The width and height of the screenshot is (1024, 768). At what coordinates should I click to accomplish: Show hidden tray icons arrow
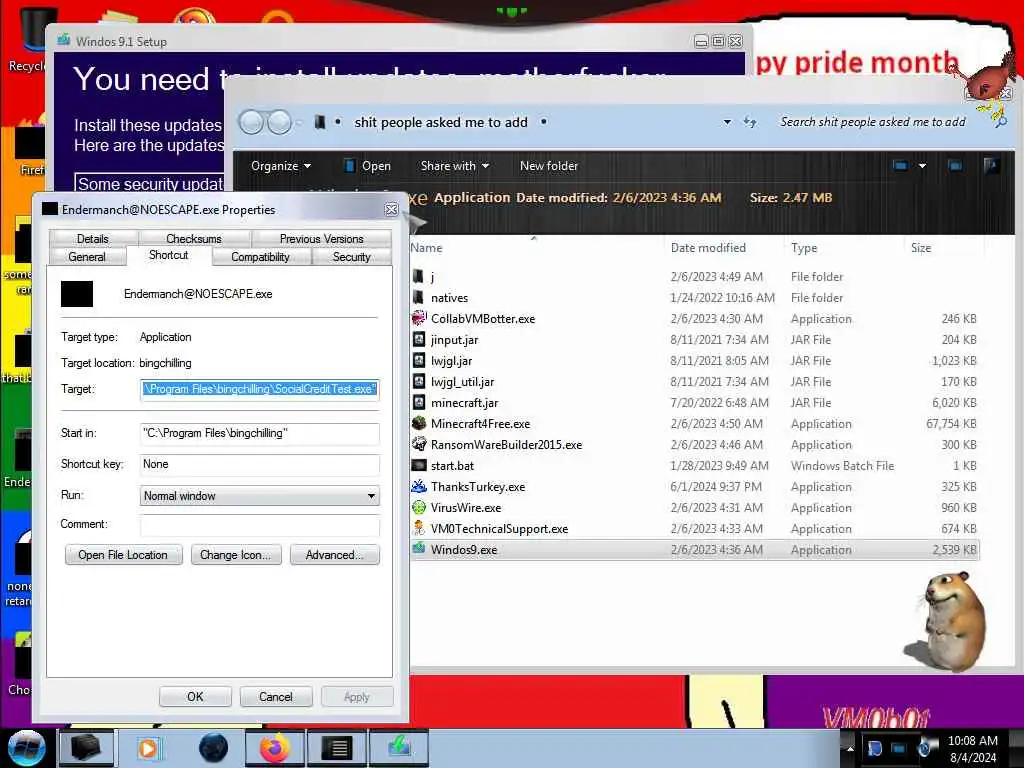pos(850,748)
